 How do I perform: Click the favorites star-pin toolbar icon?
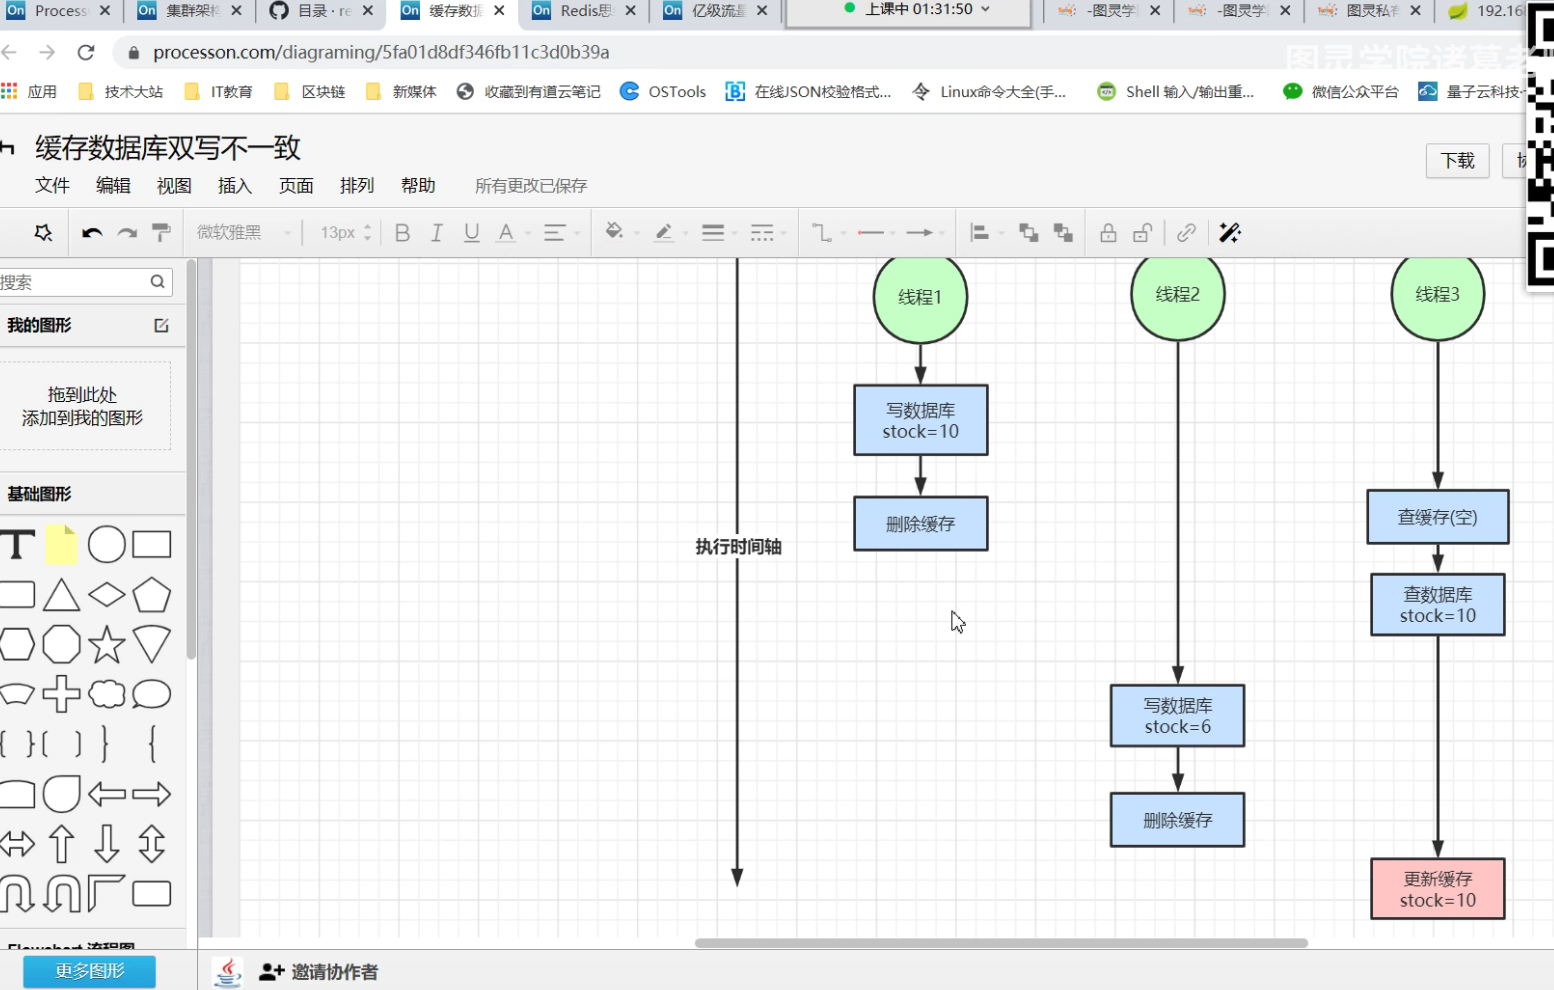pyautogui.click(x=43, y=233)
